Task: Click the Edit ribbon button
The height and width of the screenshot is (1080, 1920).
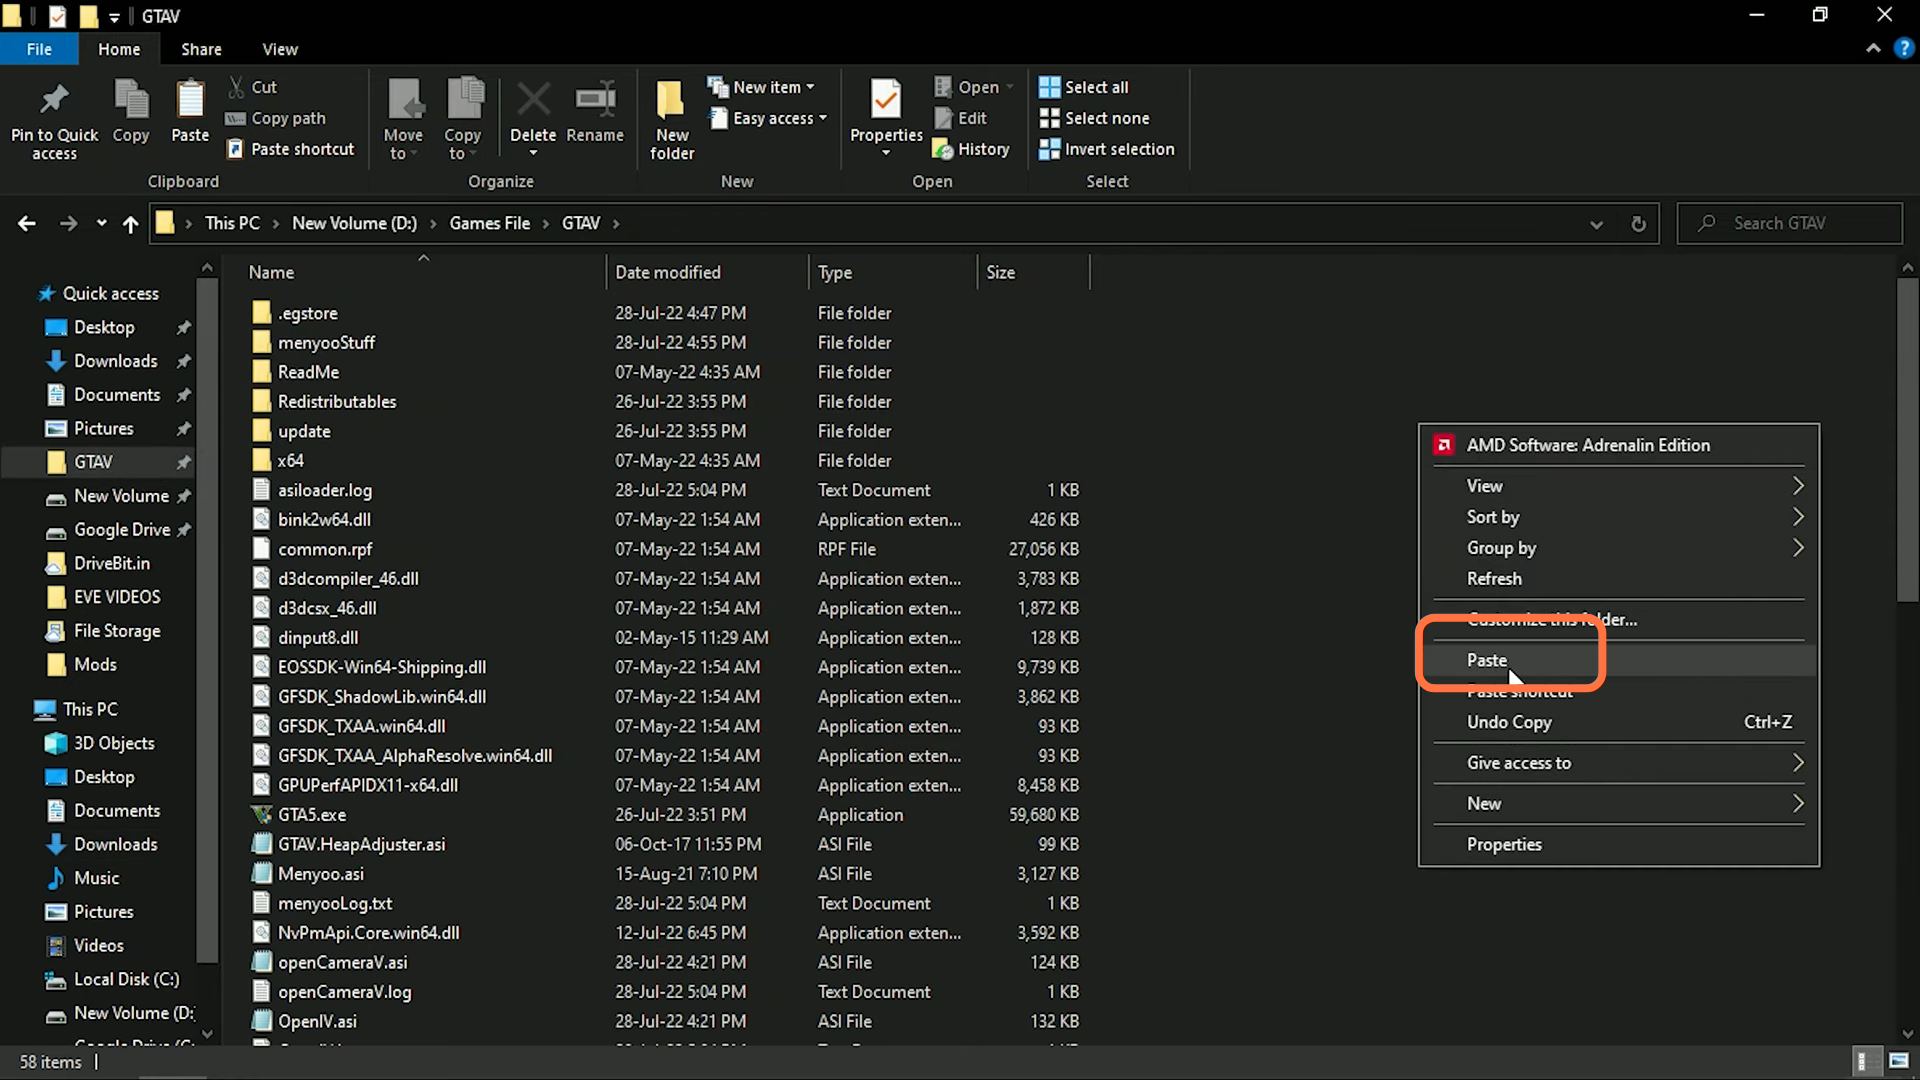Action: 960,118
